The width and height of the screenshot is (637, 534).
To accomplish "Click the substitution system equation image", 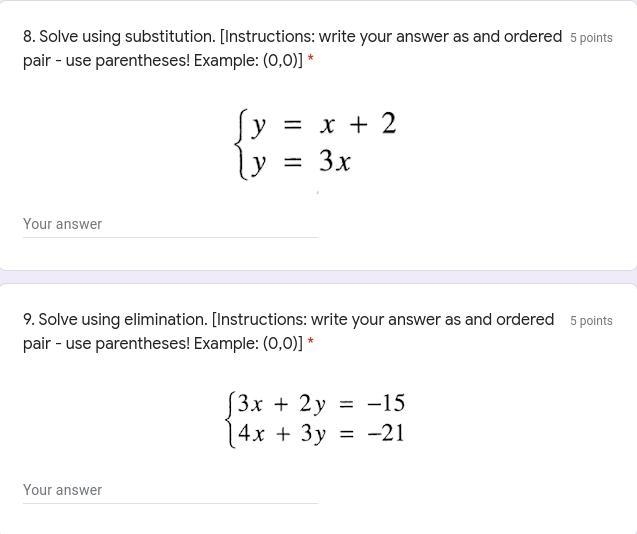I will (x=316, y=144).
